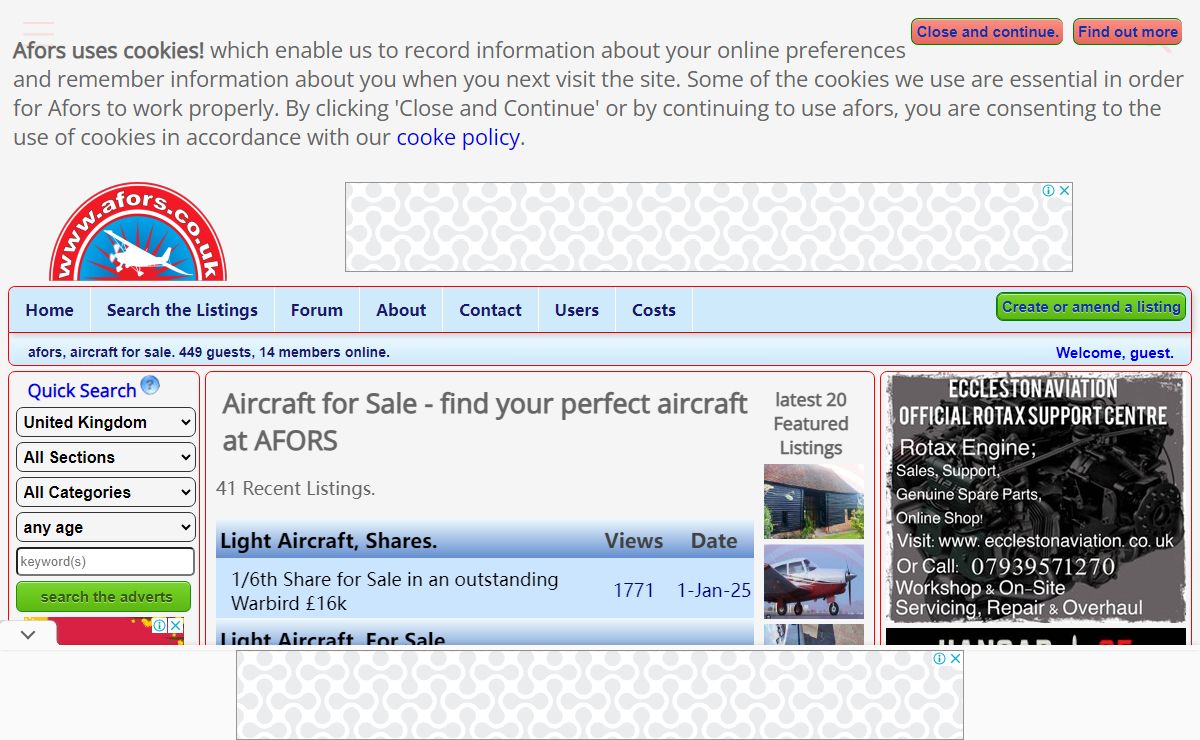The height and width of the screenshot is (740, 1200).
Task: Click the Welcome, guest. text
Action: pyautogui.click(x=1115, y=353)
